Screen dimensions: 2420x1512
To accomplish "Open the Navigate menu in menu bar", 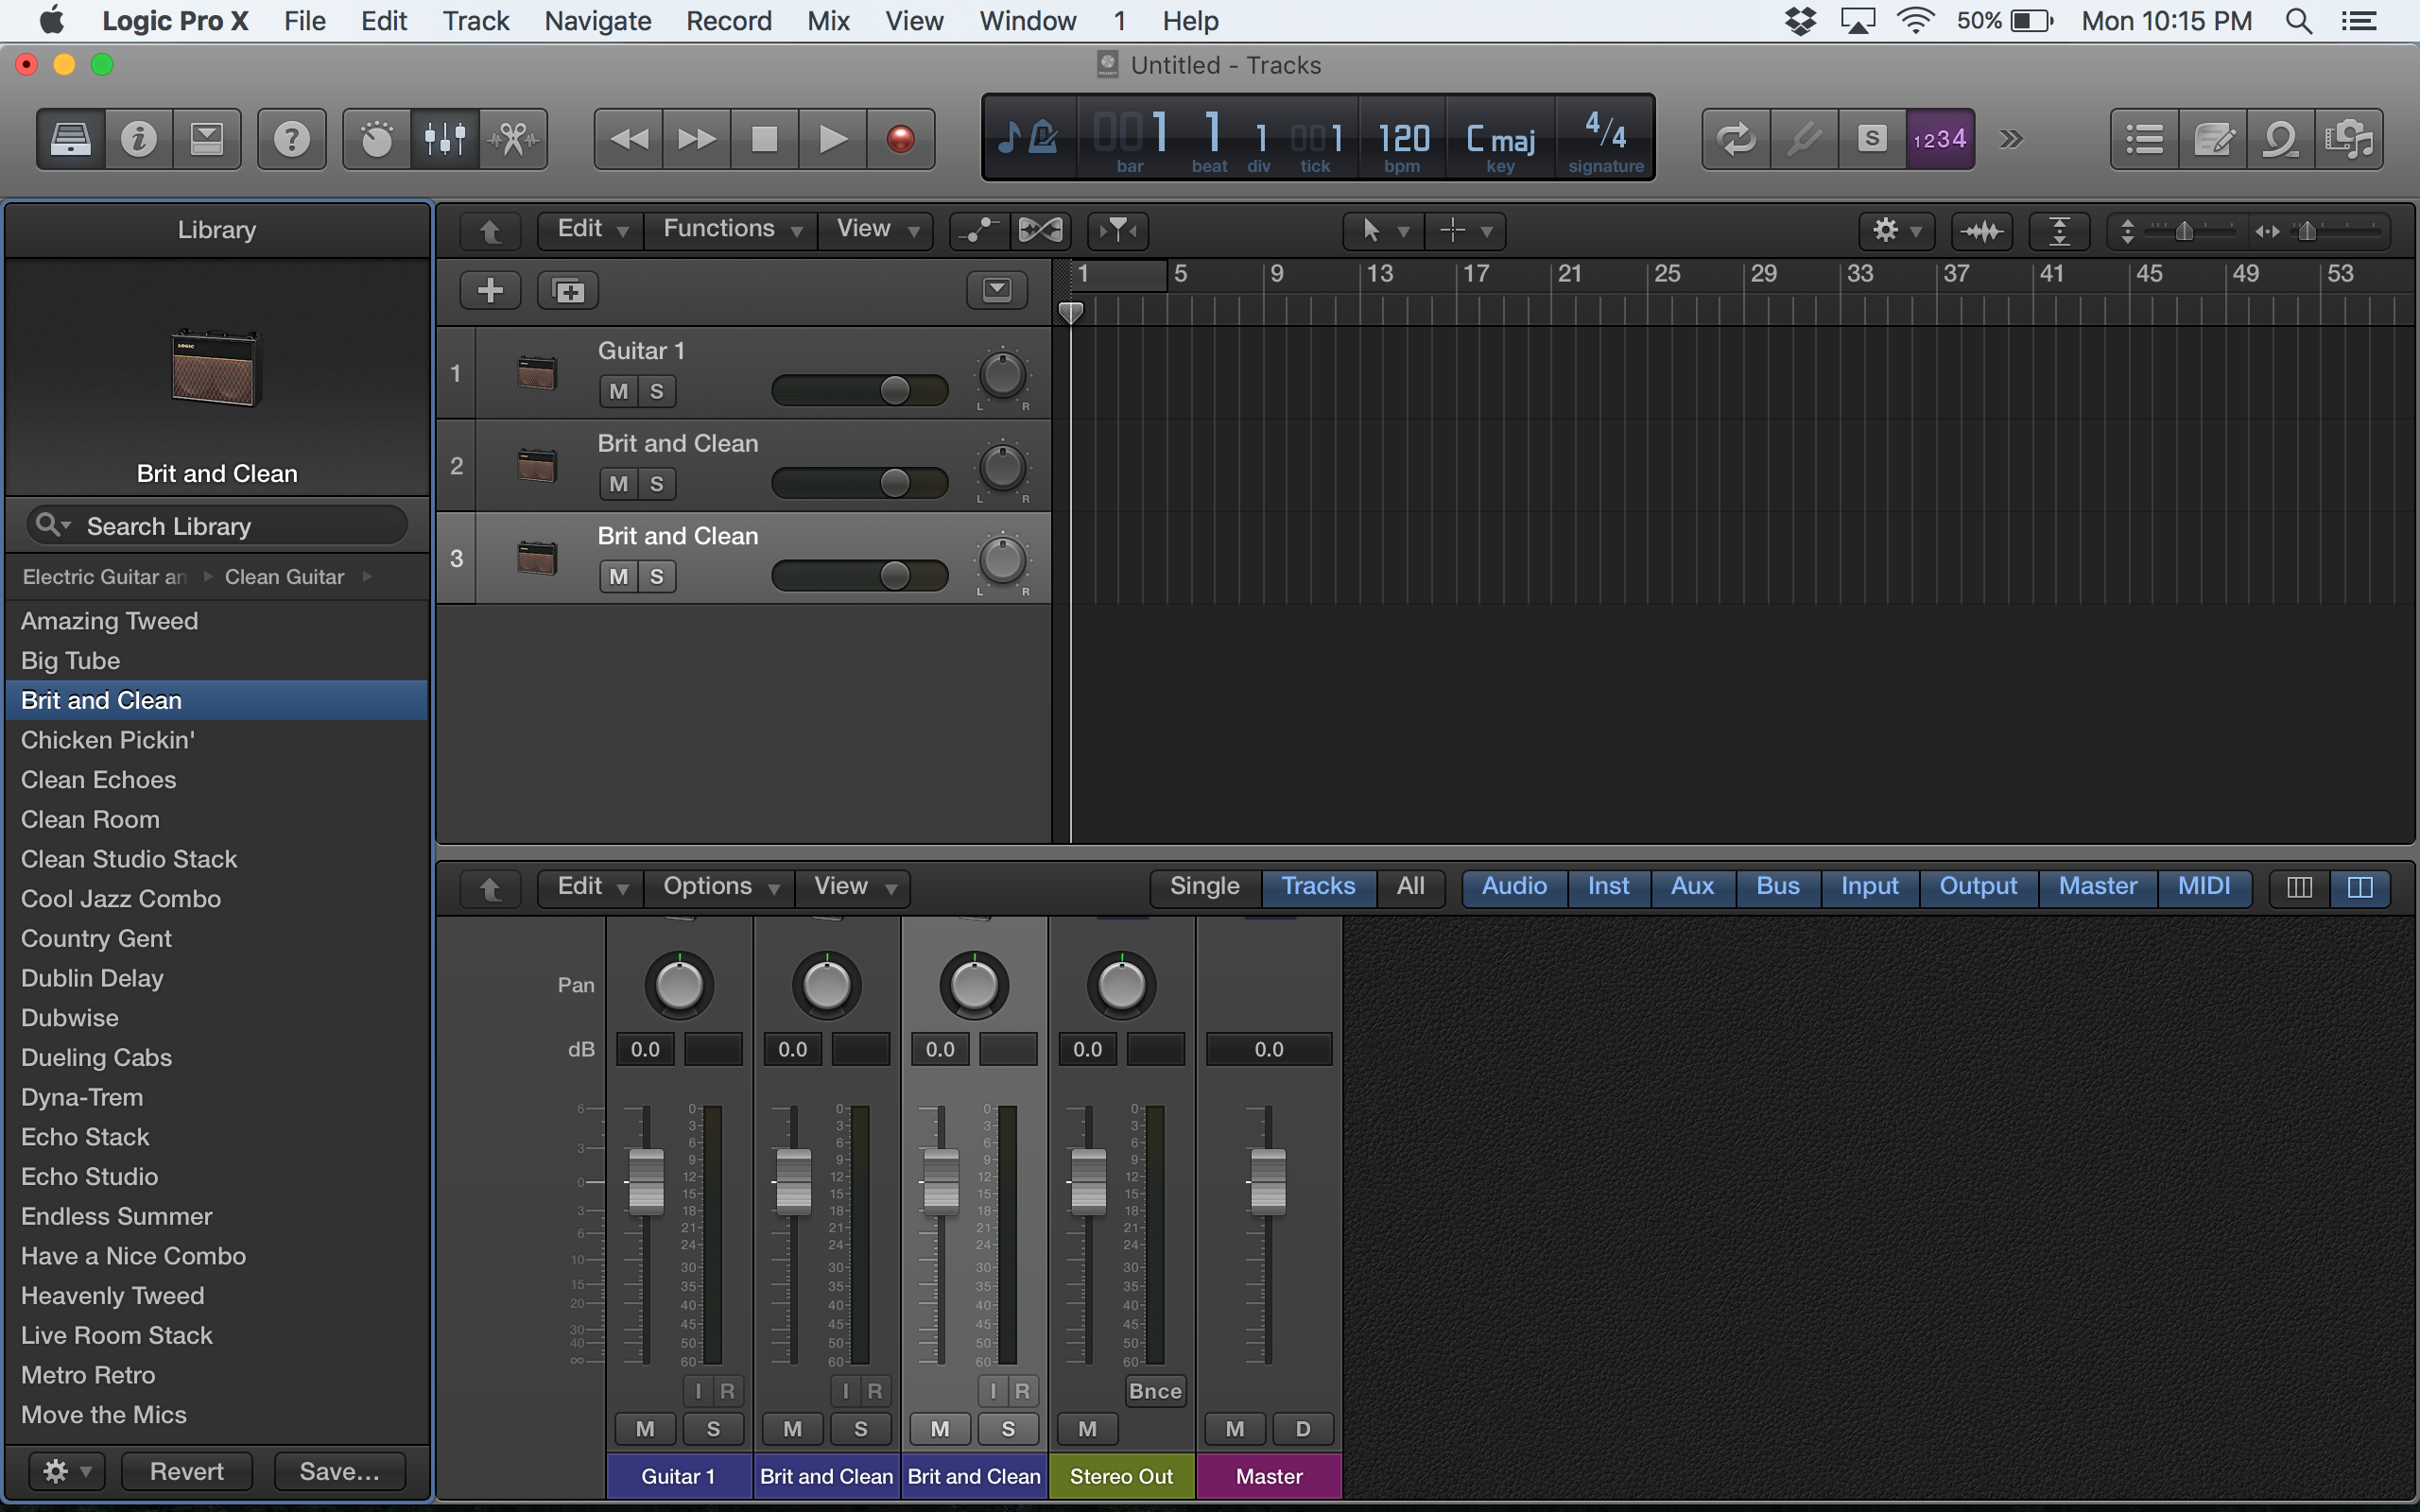I will [598, 21].
